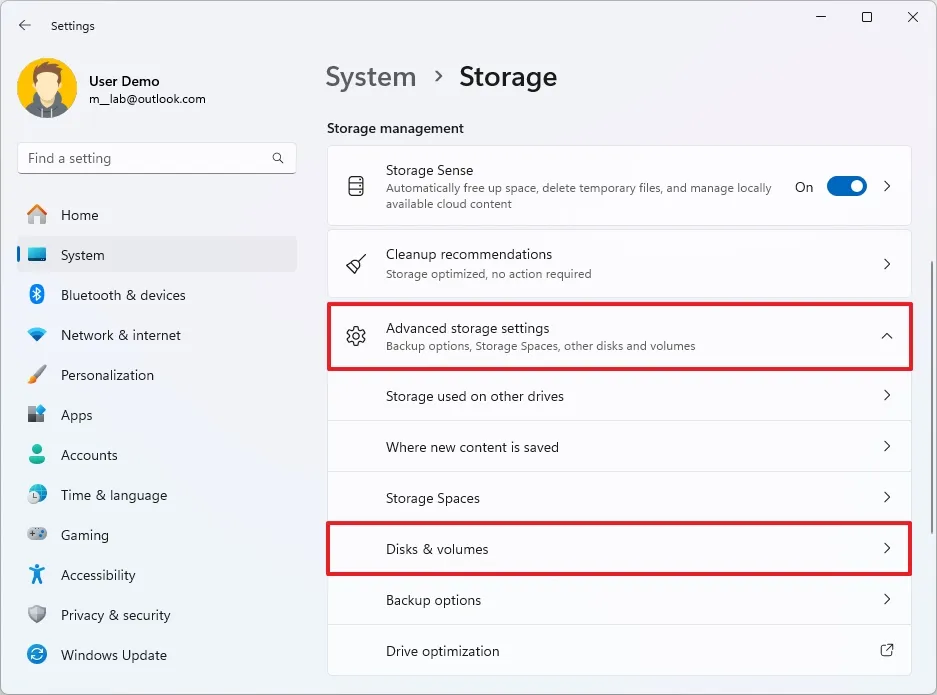This screenshot has width=937, height=695.
Task: Turn off the Storage Sense toggle
Action: coord(846,187)
